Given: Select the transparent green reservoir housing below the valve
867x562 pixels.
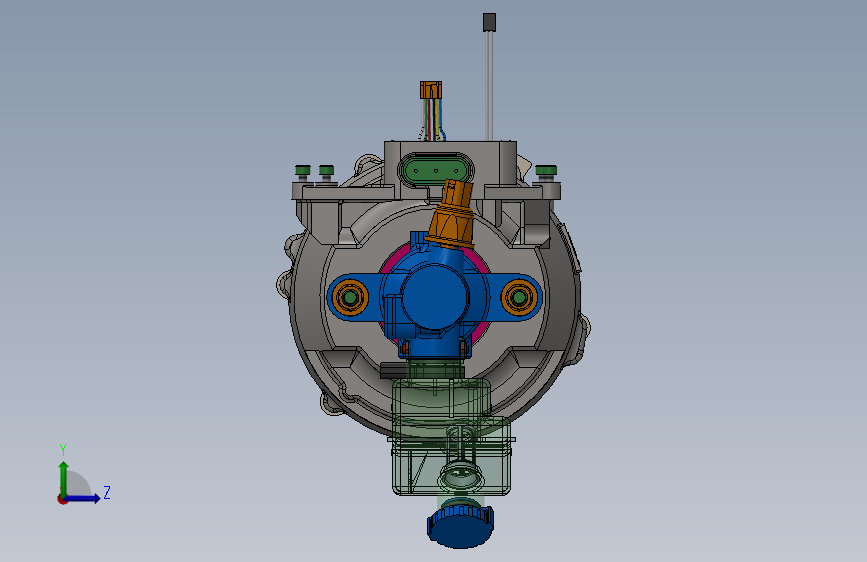Looking at the screenshot, I should 451,437.
